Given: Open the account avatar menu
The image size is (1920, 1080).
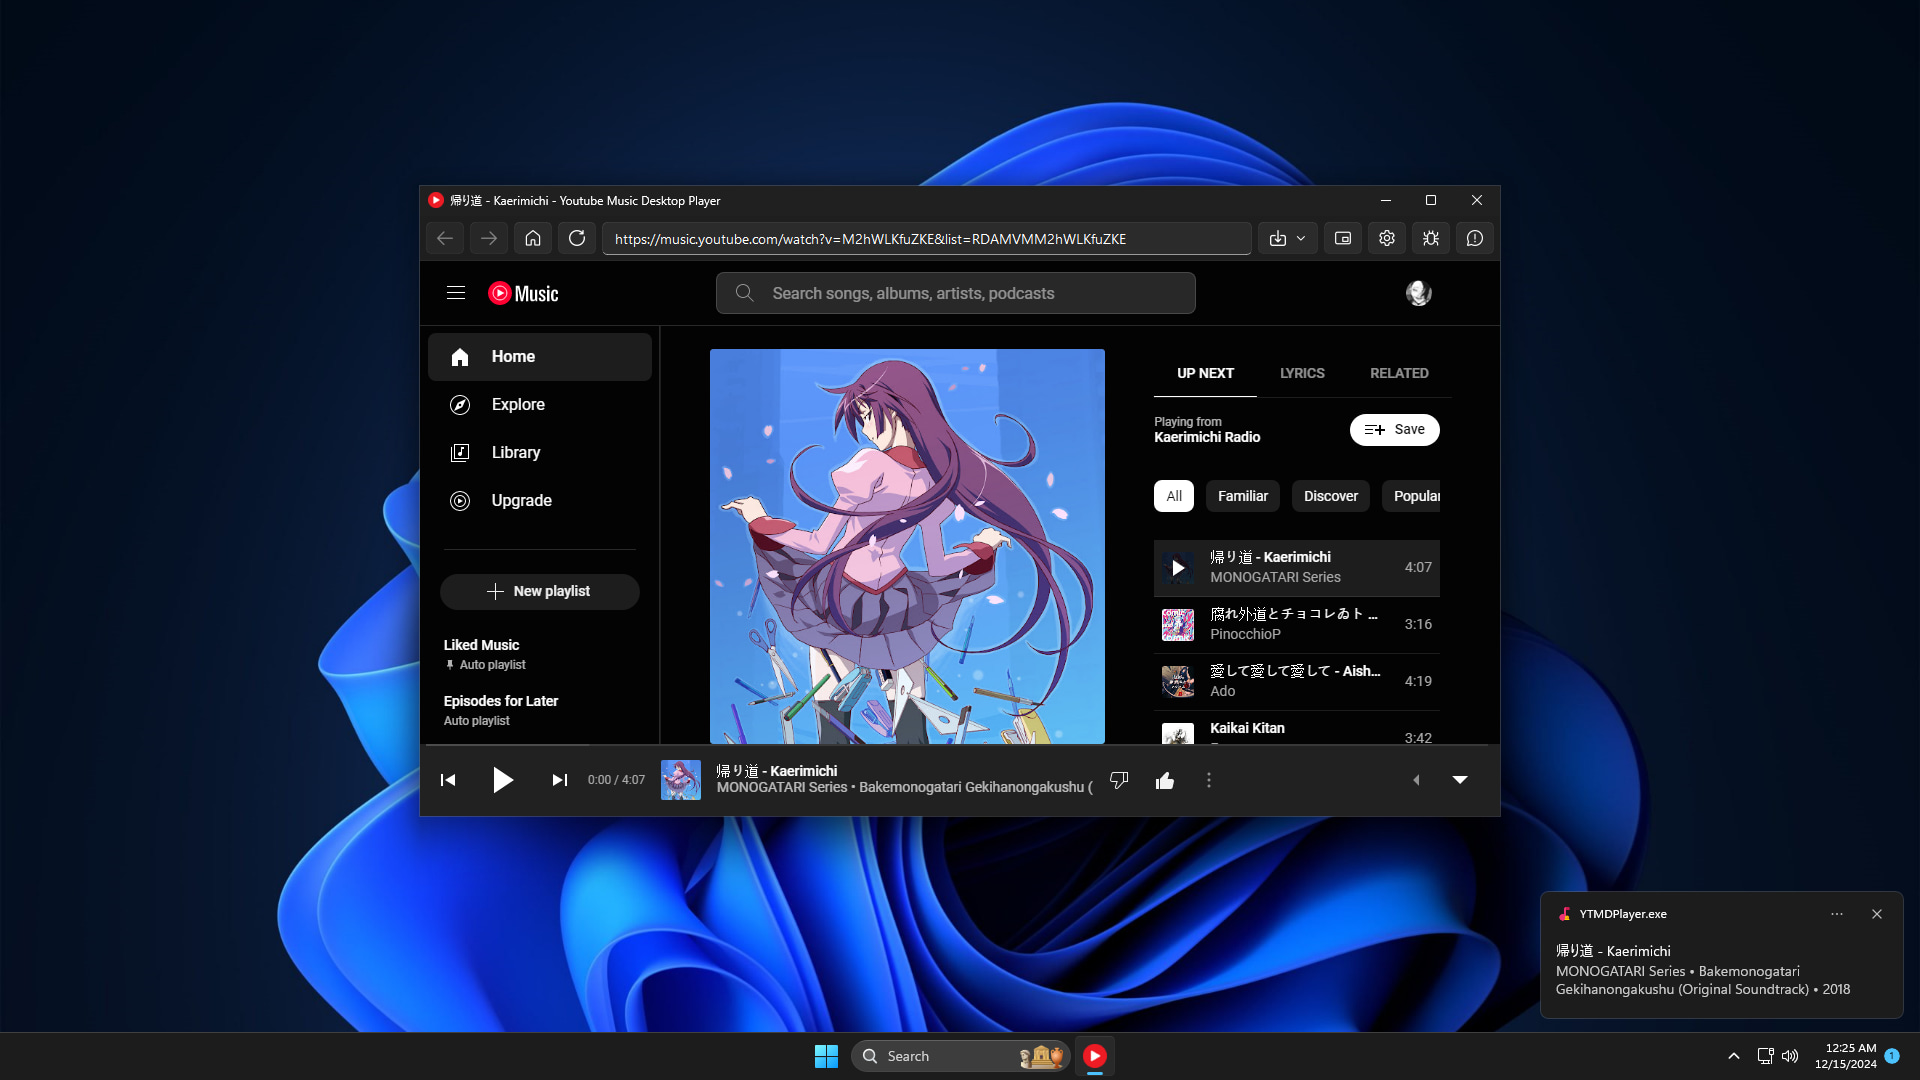Looking at the screenshot, I should [1418, 293].
